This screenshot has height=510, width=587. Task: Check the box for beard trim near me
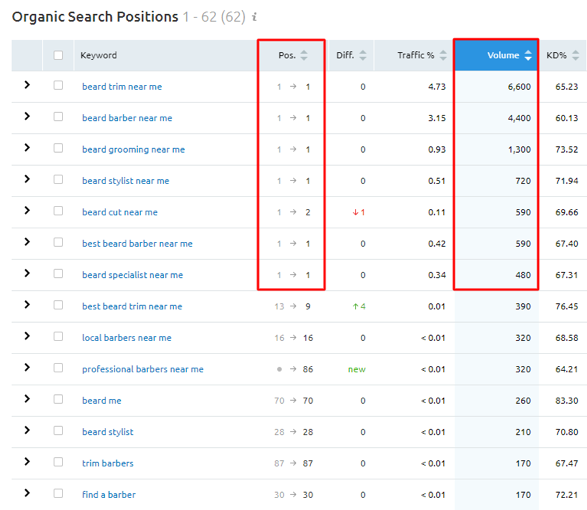pyautogui.click(x=58, y=85)
